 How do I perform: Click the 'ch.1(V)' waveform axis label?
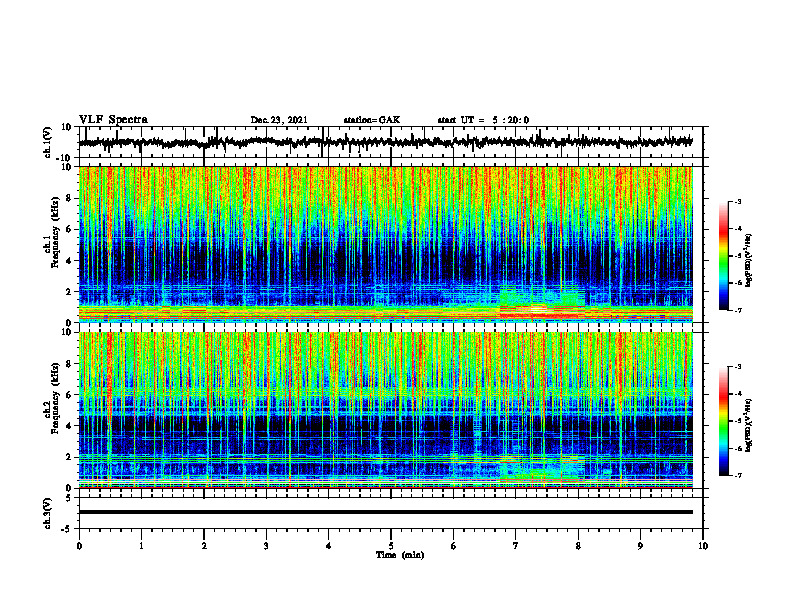[x=48, y=142]
